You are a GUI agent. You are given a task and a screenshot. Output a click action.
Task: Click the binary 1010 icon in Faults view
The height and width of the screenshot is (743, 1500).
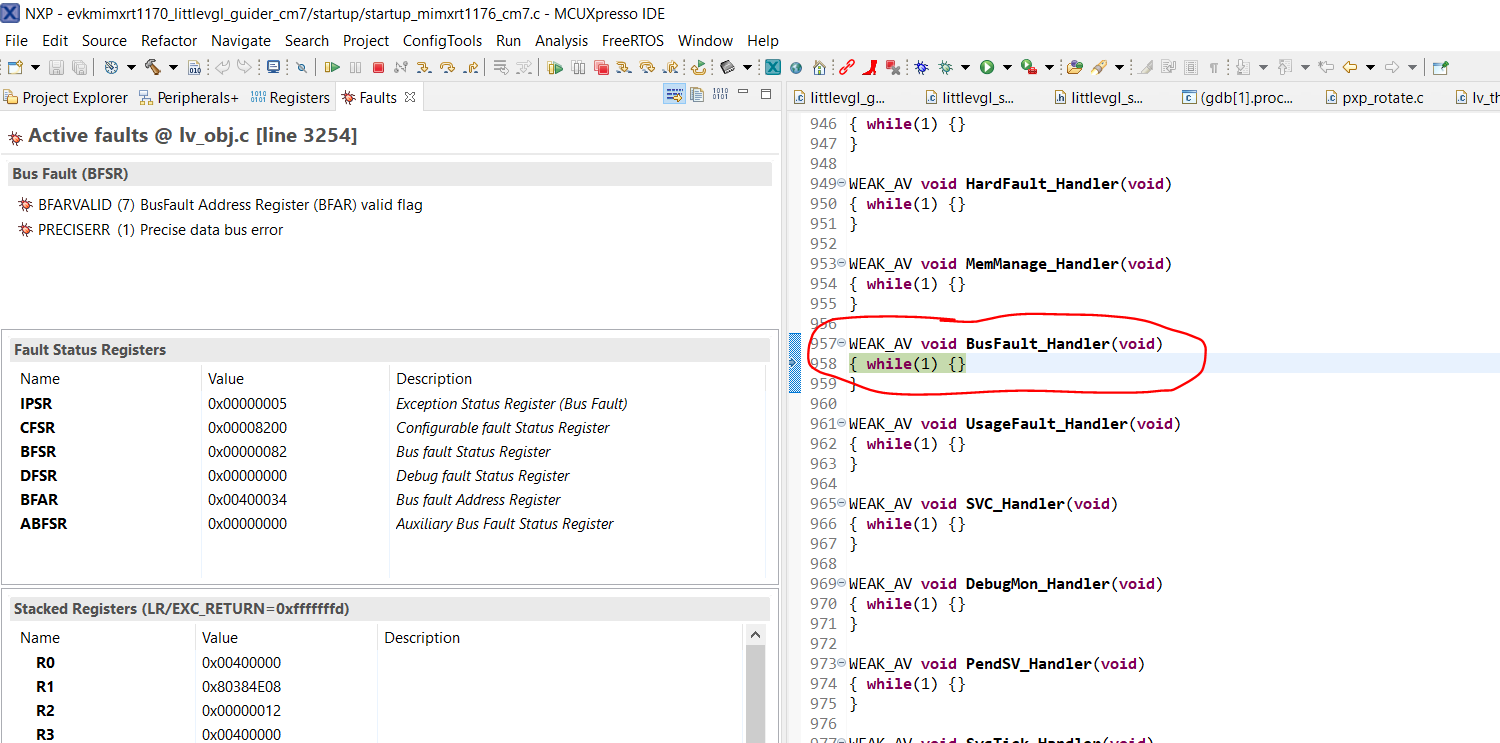coord(720,95)
